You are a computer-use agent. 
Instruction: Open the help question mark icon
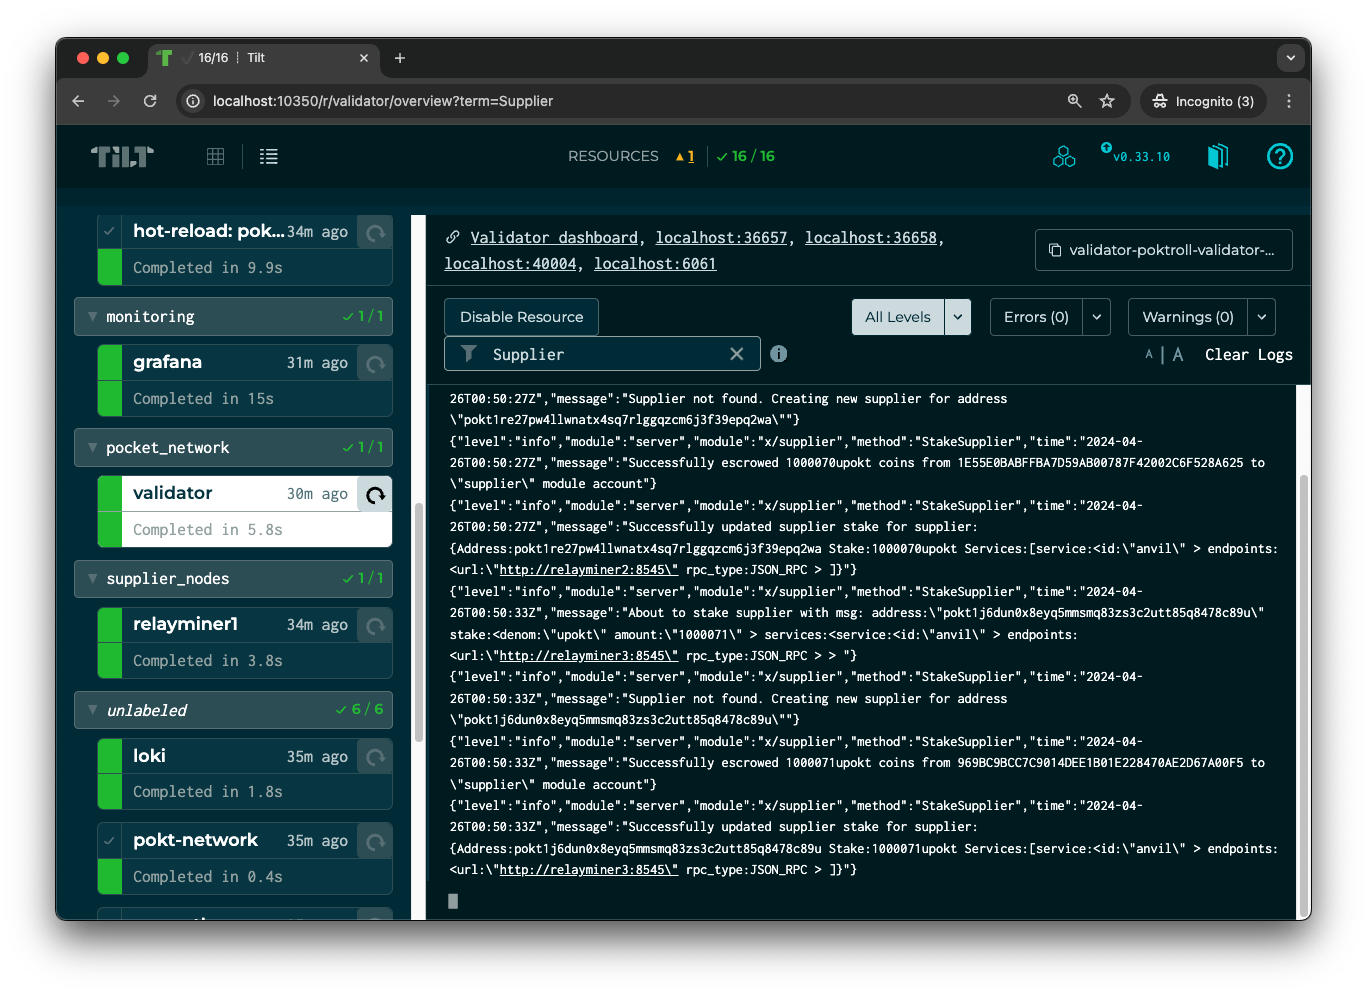(1280, 156)
